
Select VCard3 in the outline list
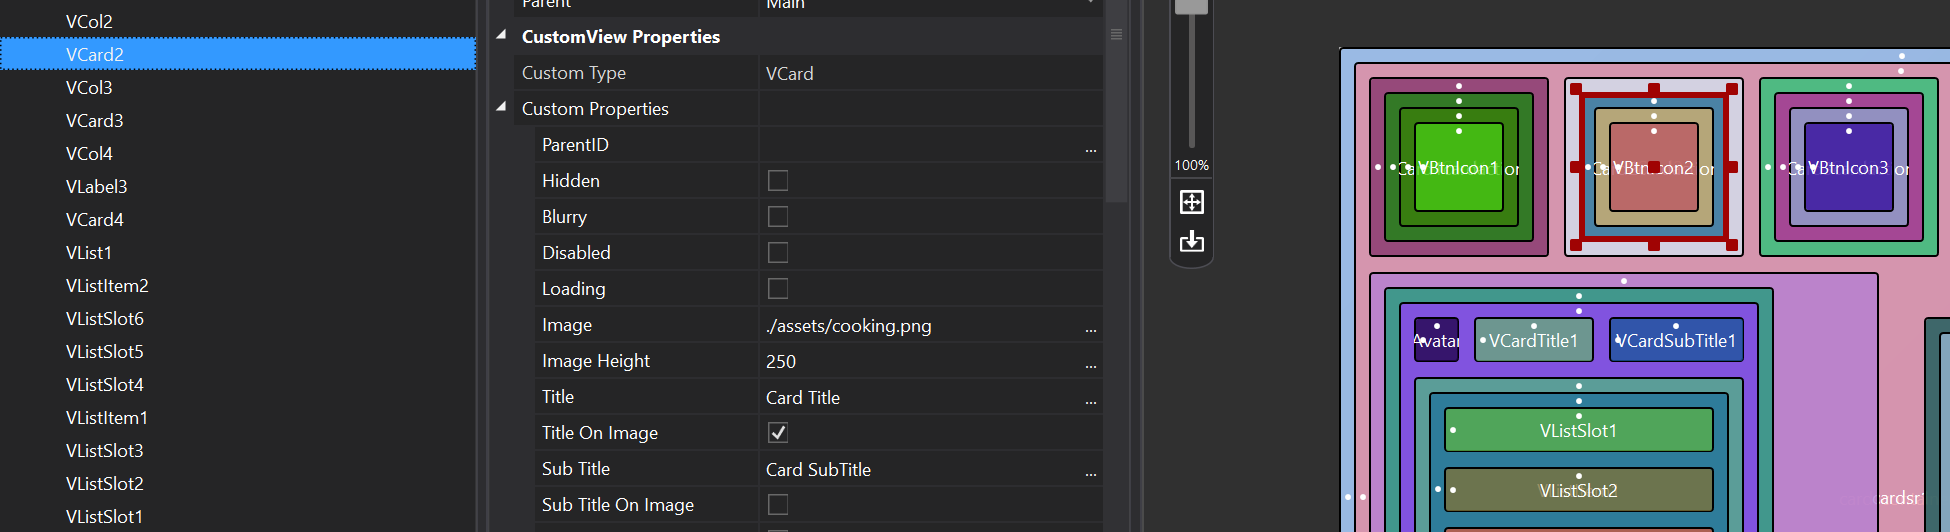(x=95, y=121)
